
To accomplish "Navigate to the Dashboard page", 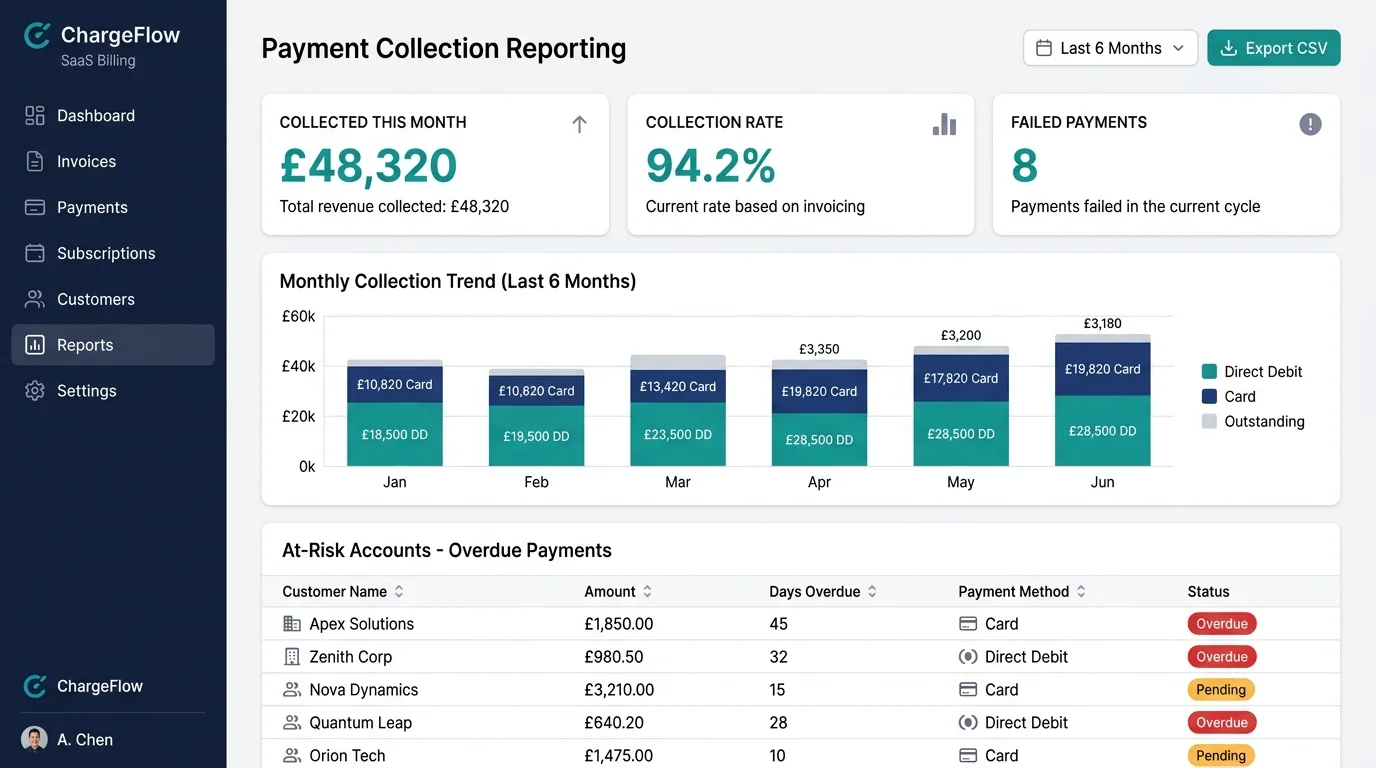I will pos(96,115).
